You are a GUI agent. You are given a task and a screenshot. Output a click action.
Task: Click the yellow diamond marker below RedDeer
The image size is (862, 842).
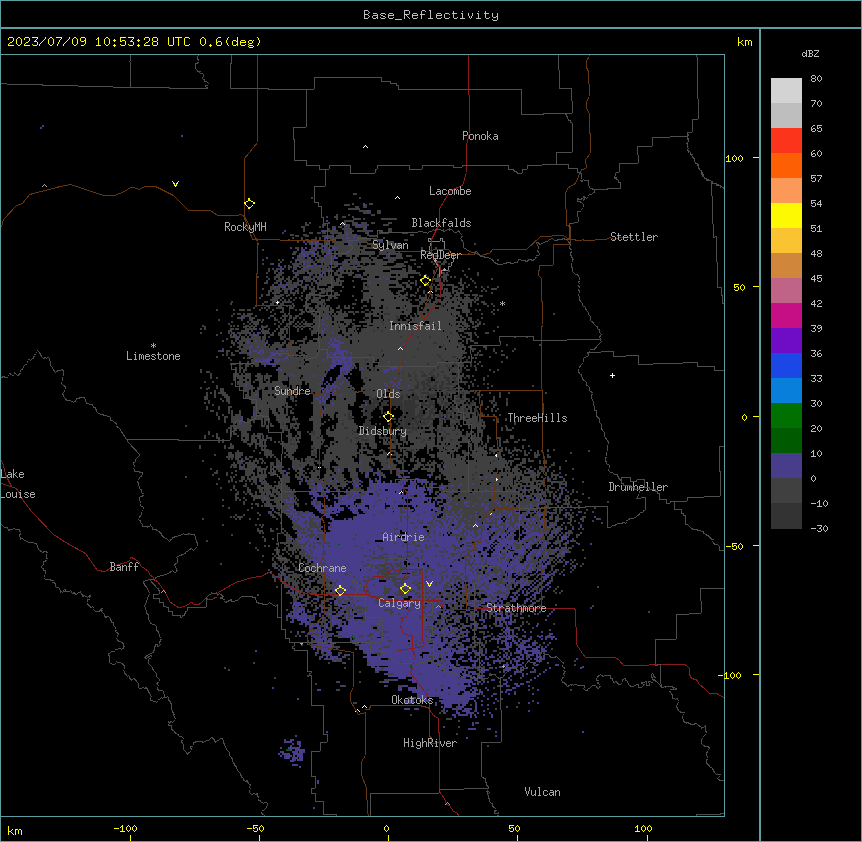coord(426,281)
